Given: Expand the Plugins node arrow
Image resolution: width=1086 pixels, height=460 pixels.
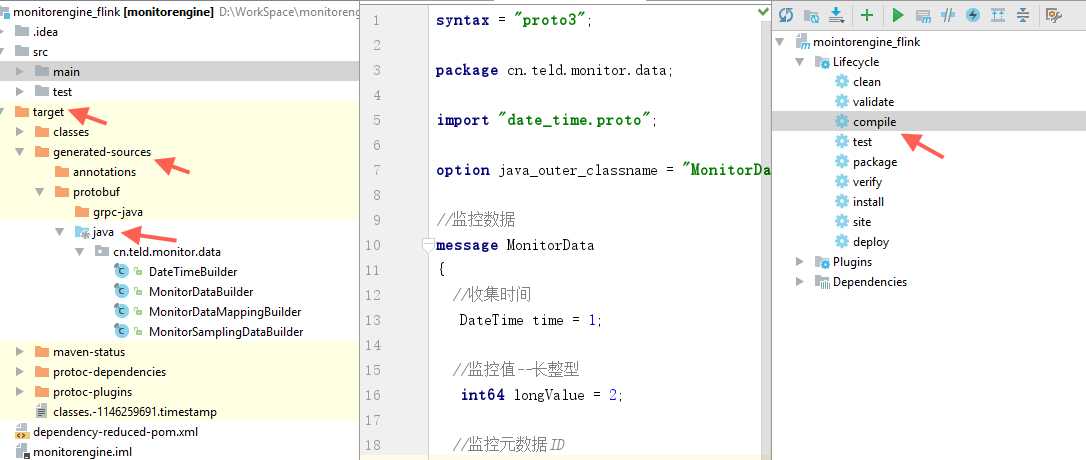Looking at the screenshot, I should [800, 262].
